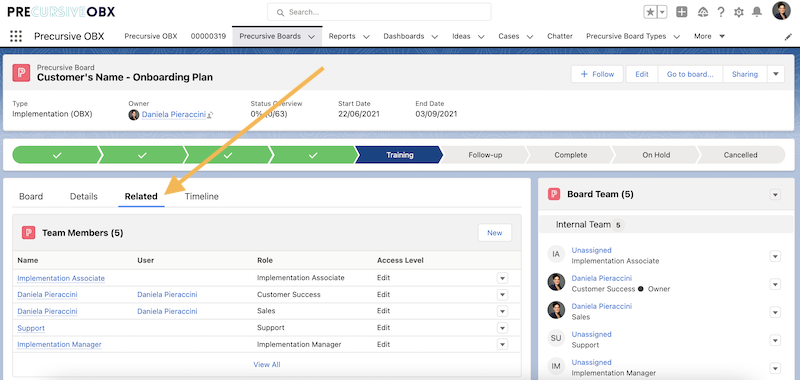
Task: Switch to the Details tab
Action: [x=84, y=196]
